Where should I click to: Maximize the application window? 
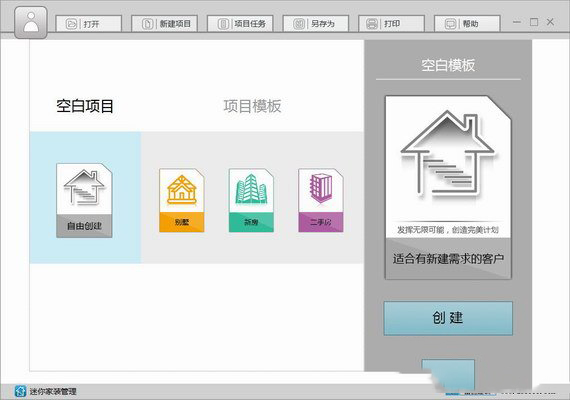pyautogui.click(x=534, y=22)
